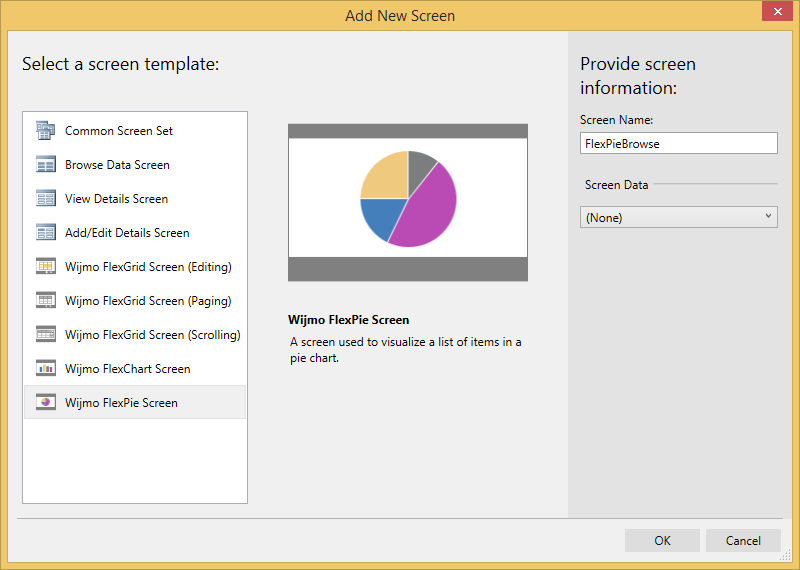Click the Add/Edit Details Screen icon
This screenshot has width=800, height=570.
click(x=45, y=233)
